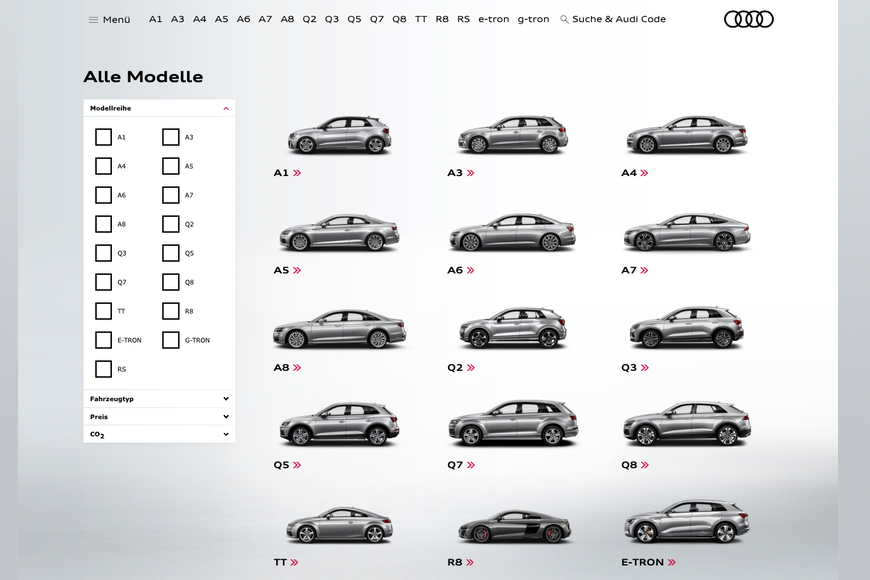Collapse the Modellreihe filter section
The image size is (870, 580).
[226, 108]
